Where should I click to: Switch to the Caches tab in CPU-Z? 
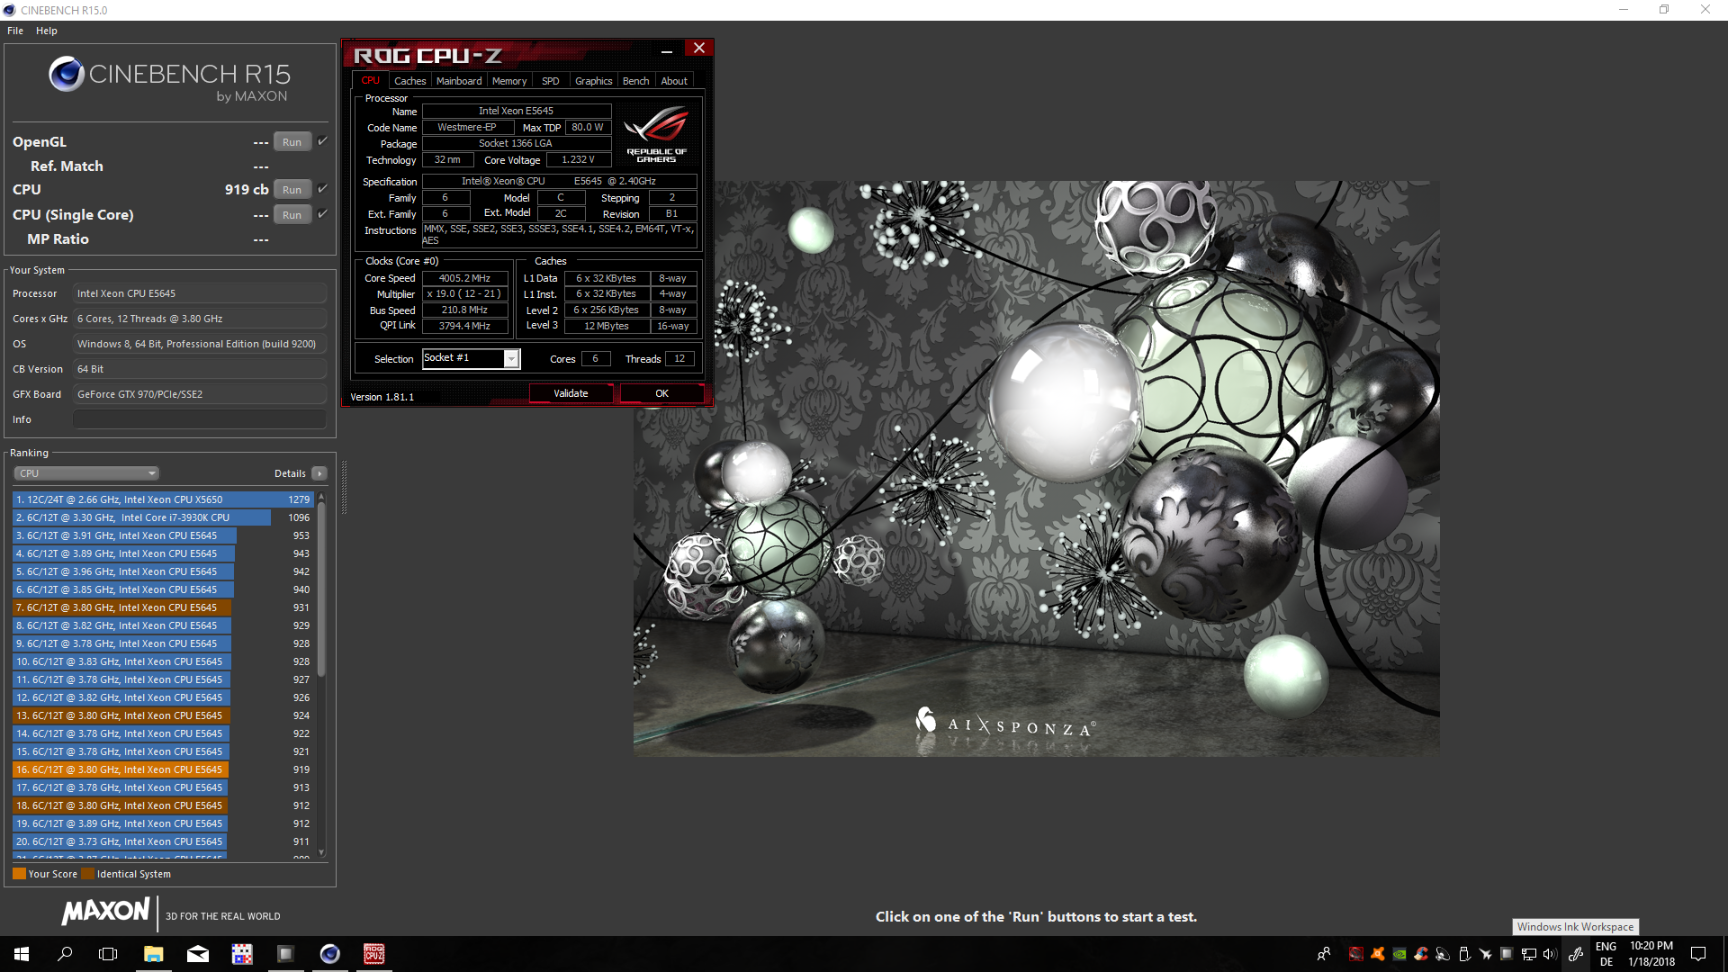pyautogui.click(x=410, y=81)
